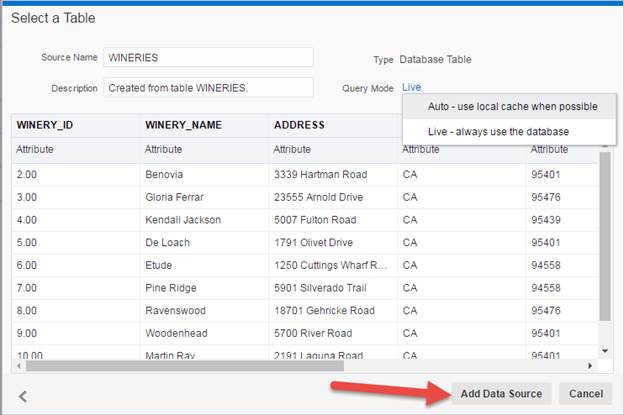
Task: Click into the Description text field
Action: point(208,88)
